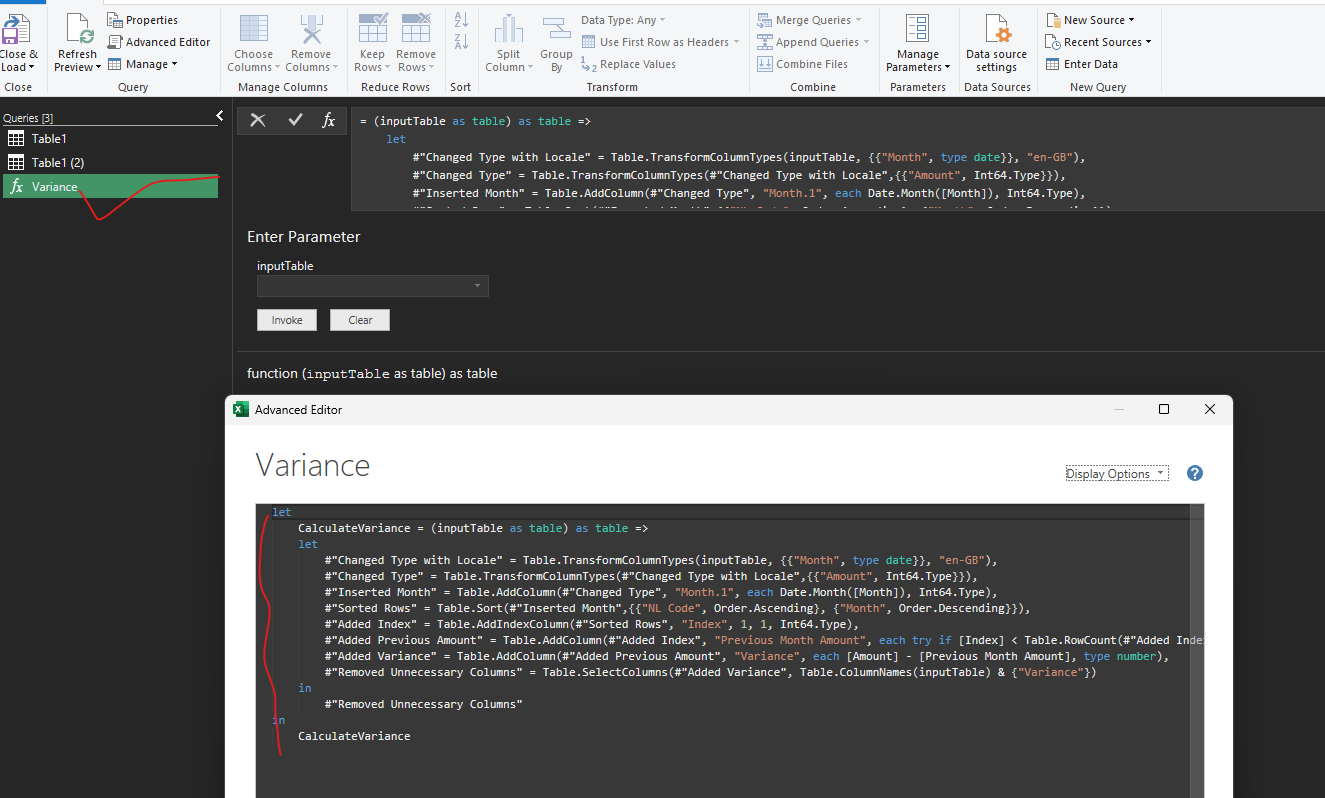This screenshot has width=1325, height=798.
Task: Collapse the Queries pane chevron
Action: pos(220,117)
